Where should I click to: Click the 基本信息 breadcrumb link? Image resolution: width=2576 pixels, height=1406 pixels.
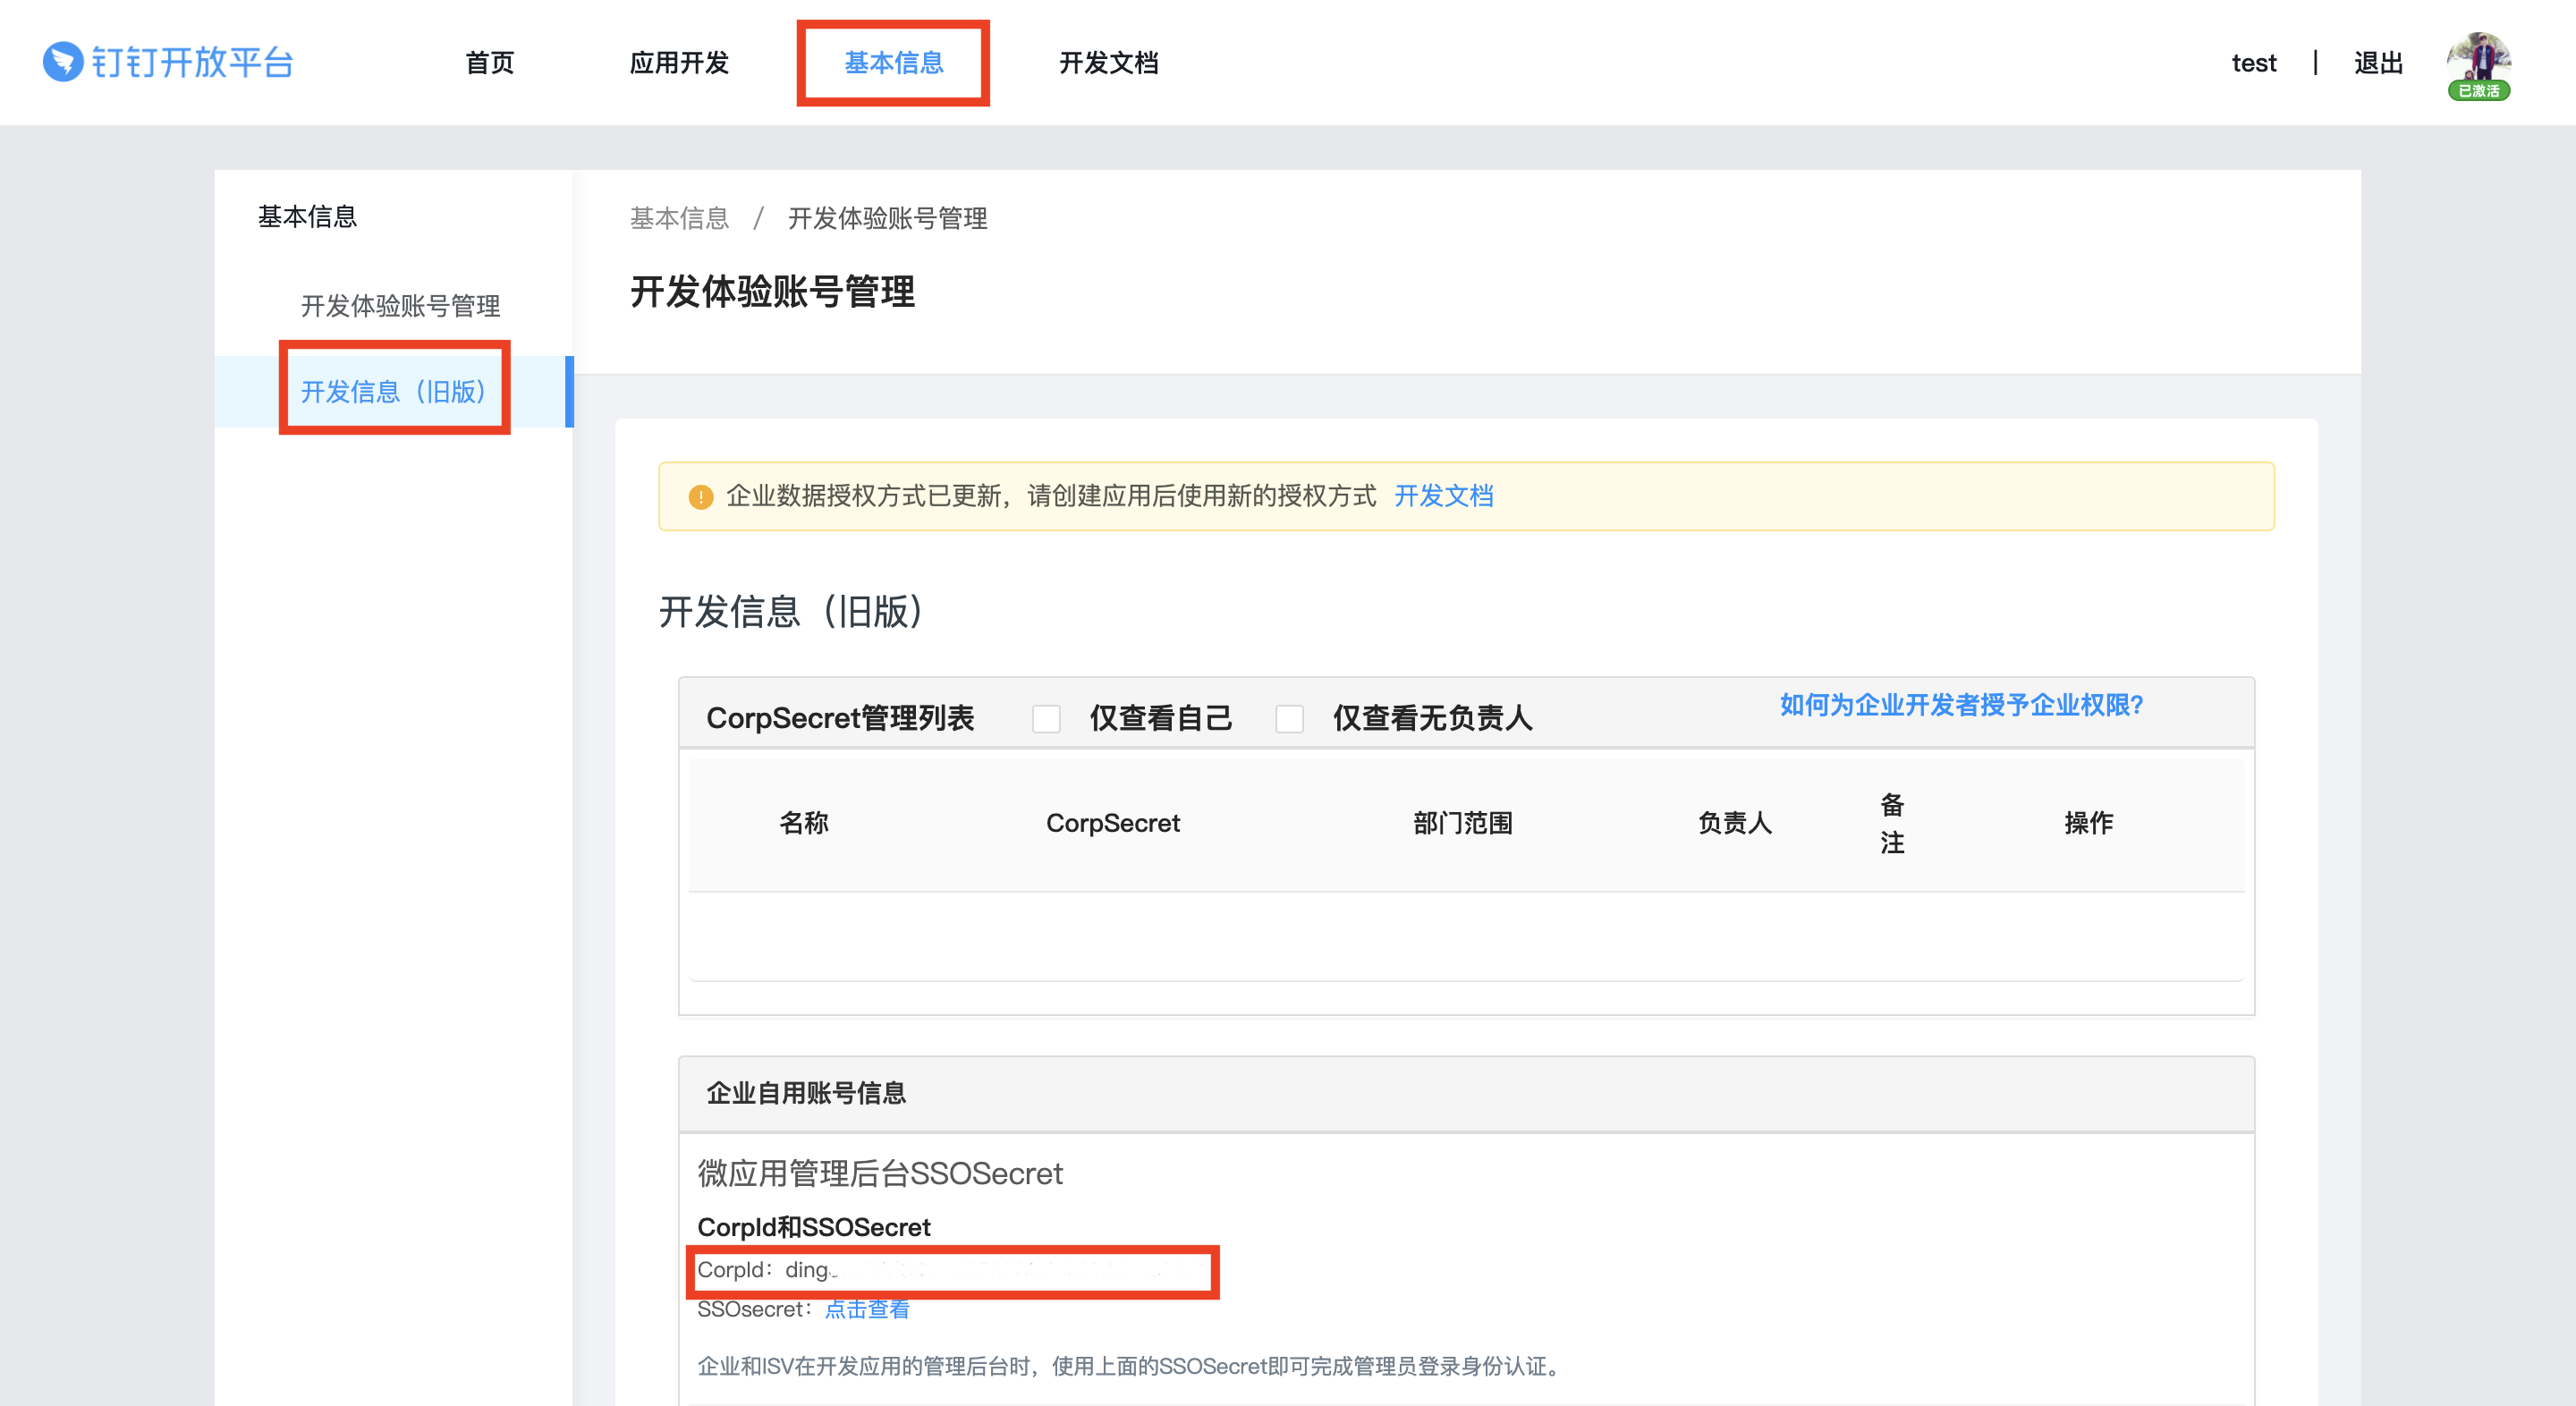[x=679, y=218]
